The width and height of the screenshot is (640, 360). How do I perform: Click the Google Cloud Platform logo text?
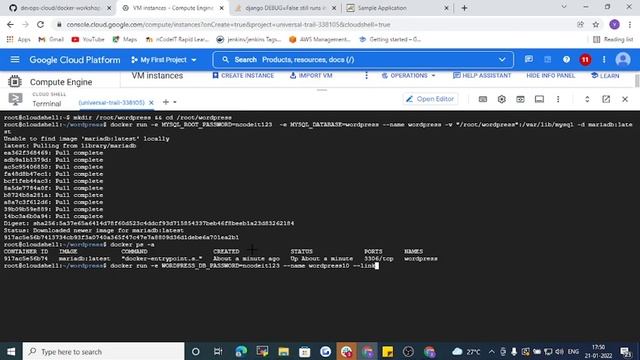click(x=75, y=60)
